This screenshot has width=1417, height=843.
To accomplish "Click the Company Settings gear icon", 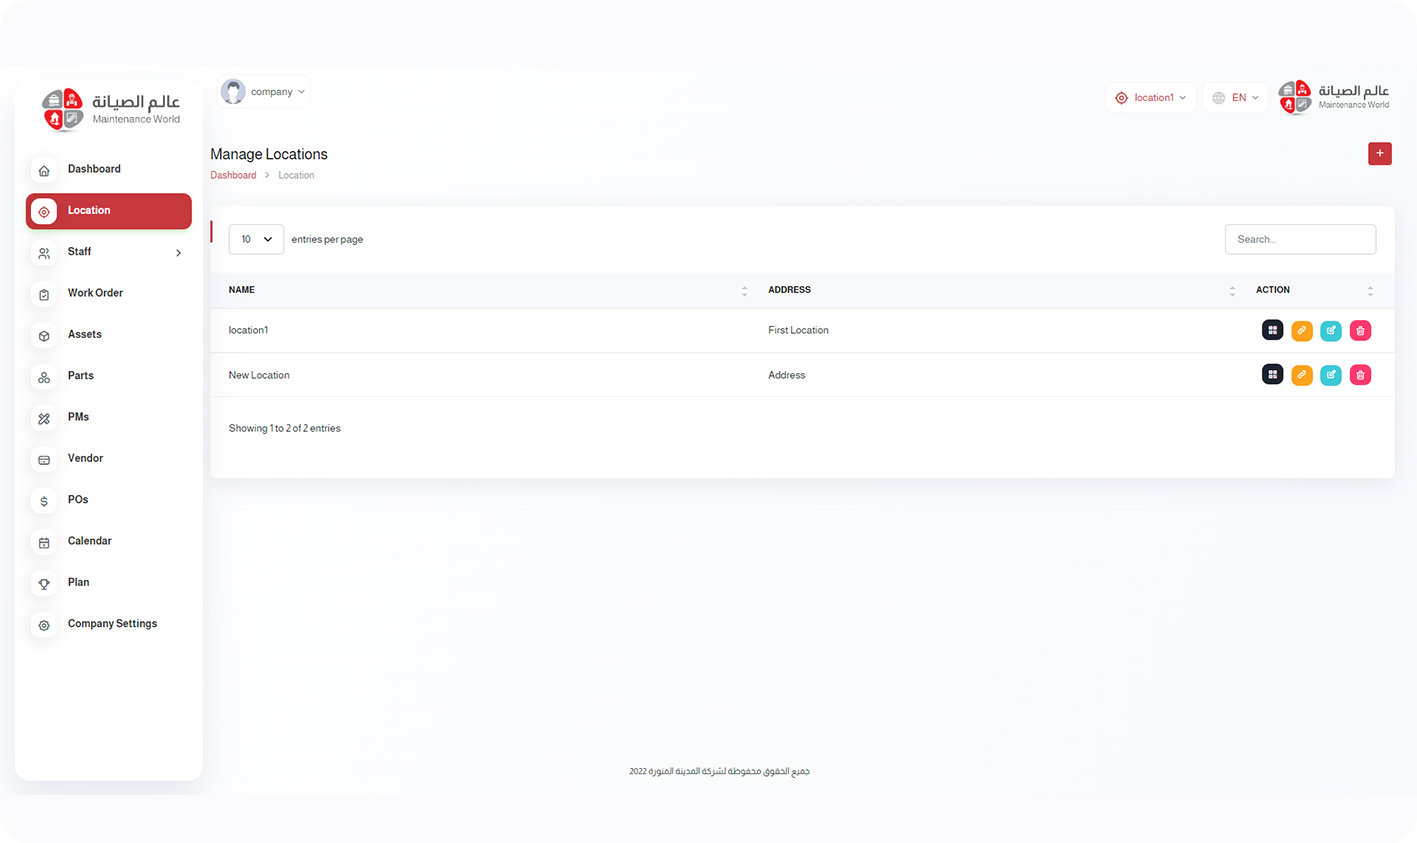I will [44, 625].
